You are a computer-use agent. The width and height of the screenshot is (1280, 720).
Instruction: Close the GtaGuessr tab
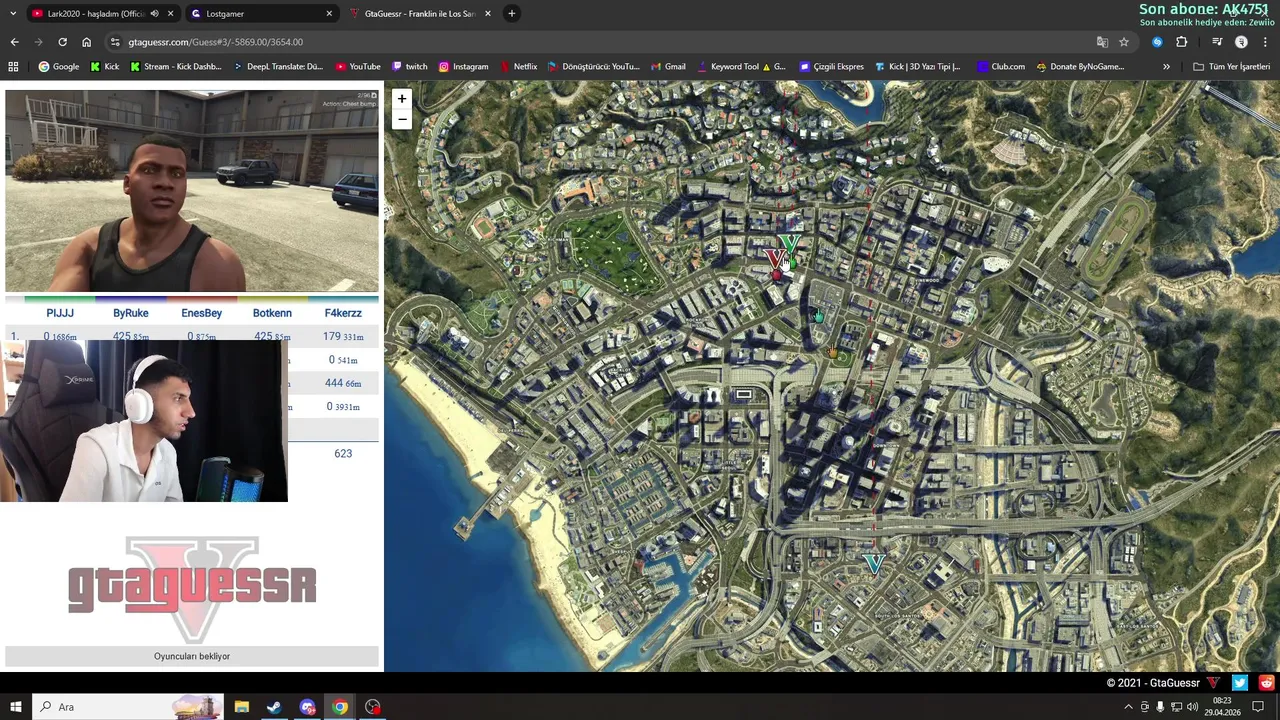click(x=488, y=14)
